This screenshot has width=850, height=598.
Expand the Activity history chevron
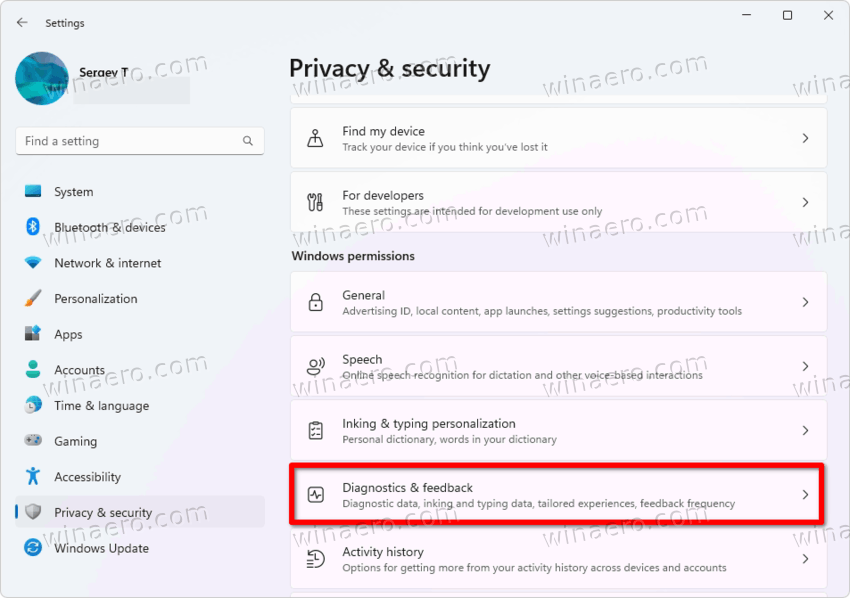[806, 559]
